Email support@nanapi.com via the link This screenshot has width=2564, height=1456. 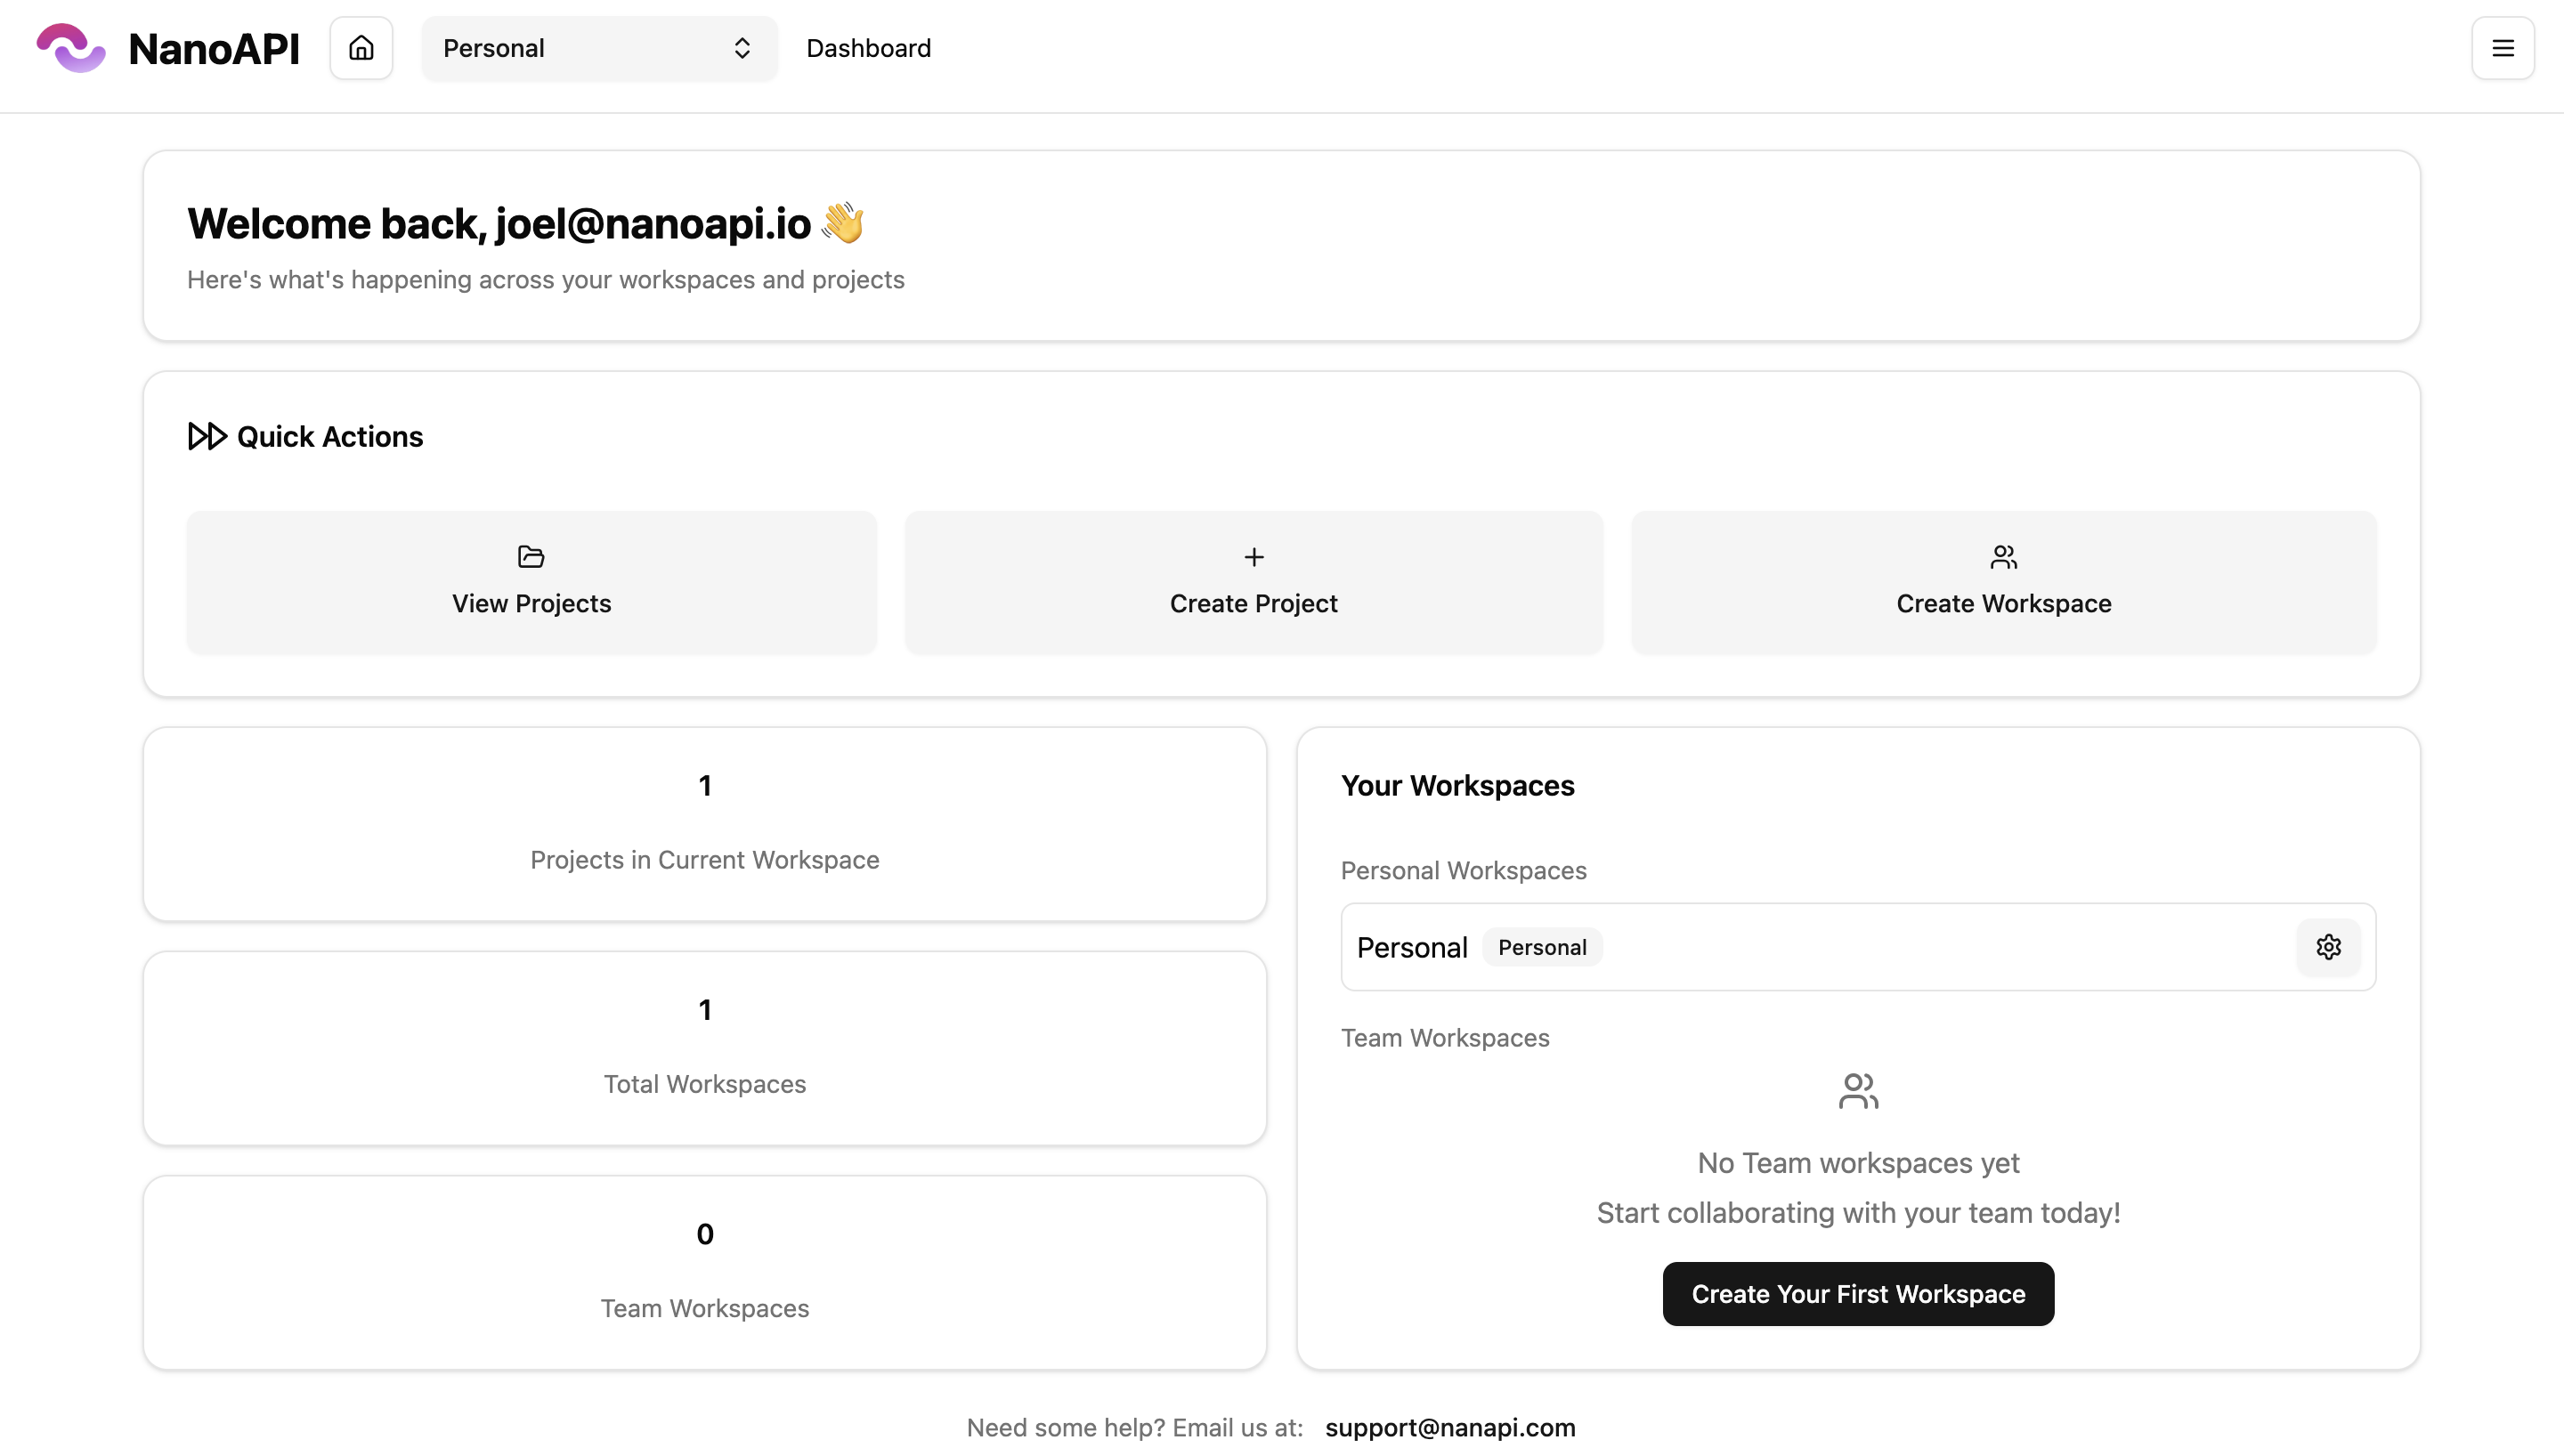1449,1428
